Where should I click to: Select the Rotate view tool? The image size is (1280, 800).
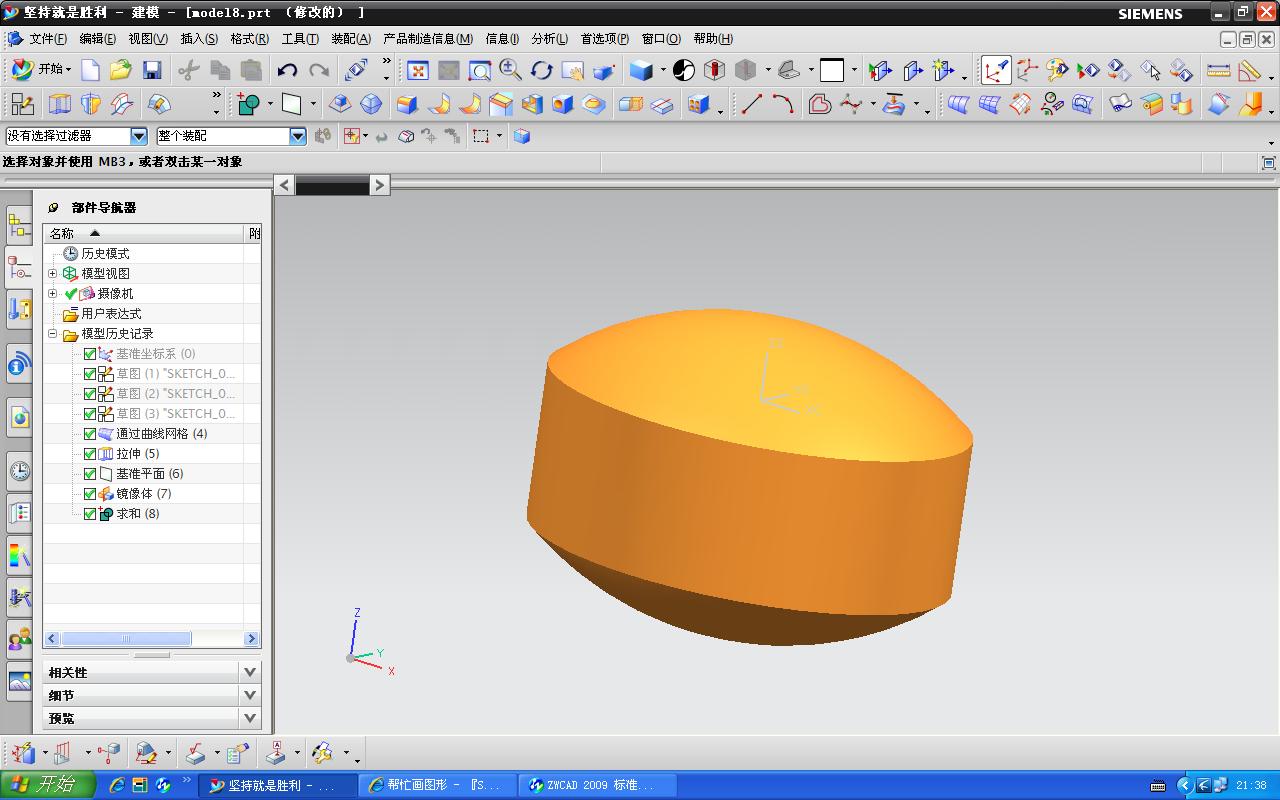(542, 70)
